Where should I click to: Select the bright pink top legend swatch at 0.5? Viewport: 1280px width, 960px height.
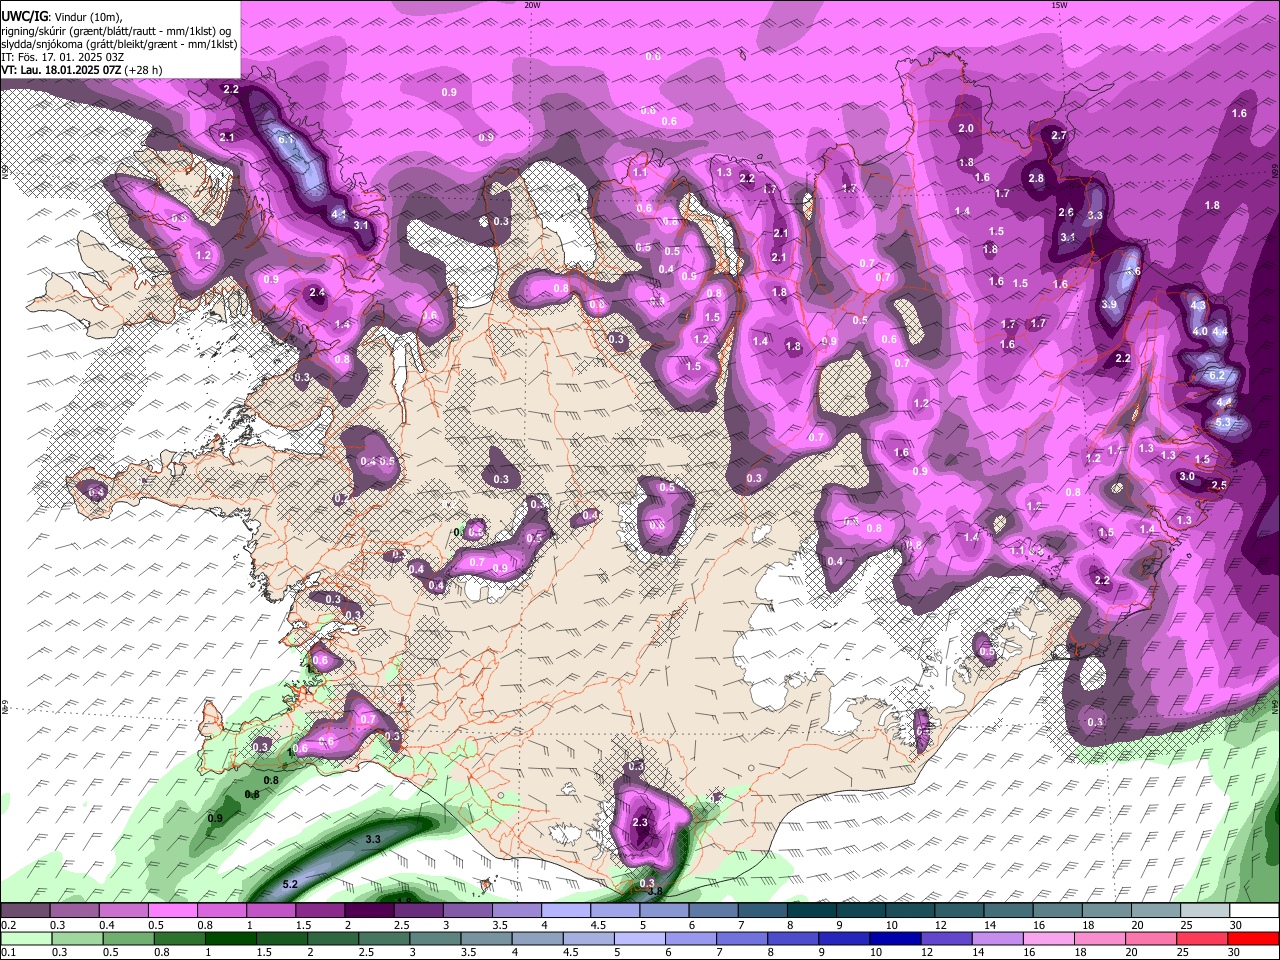click(172, 911)
